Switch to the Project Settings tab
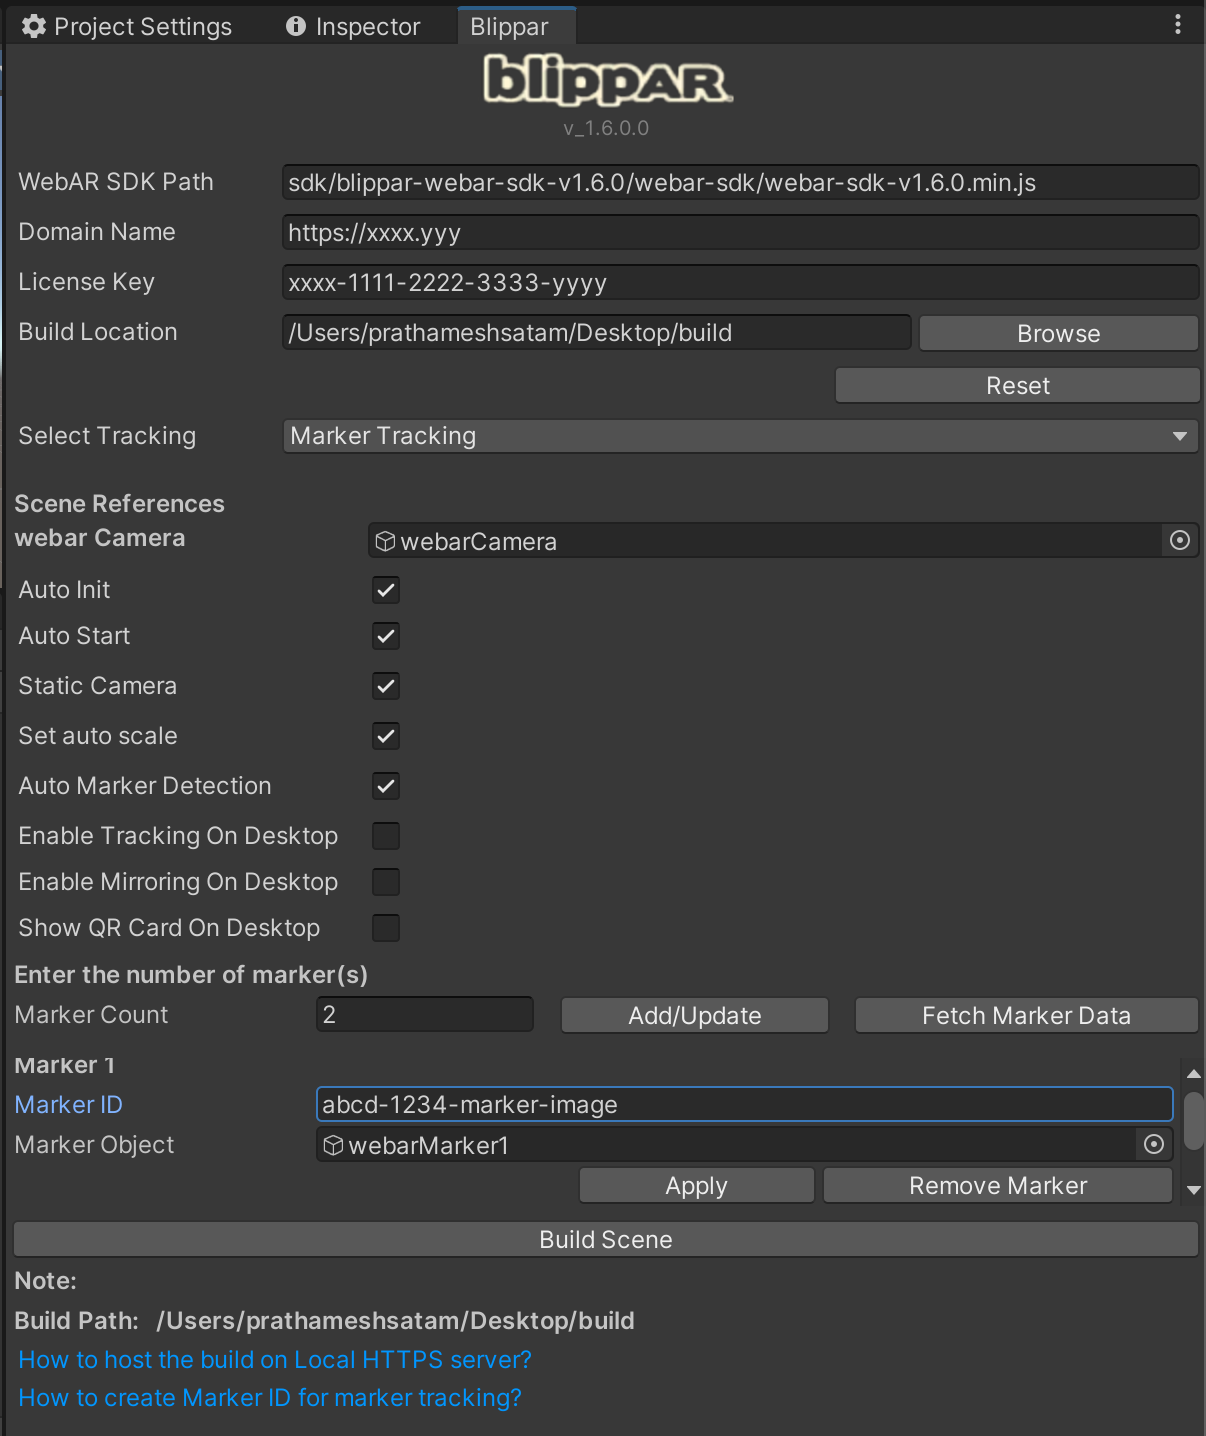Viewport: 1206px width, 1436px height. [x=127, y=27]
